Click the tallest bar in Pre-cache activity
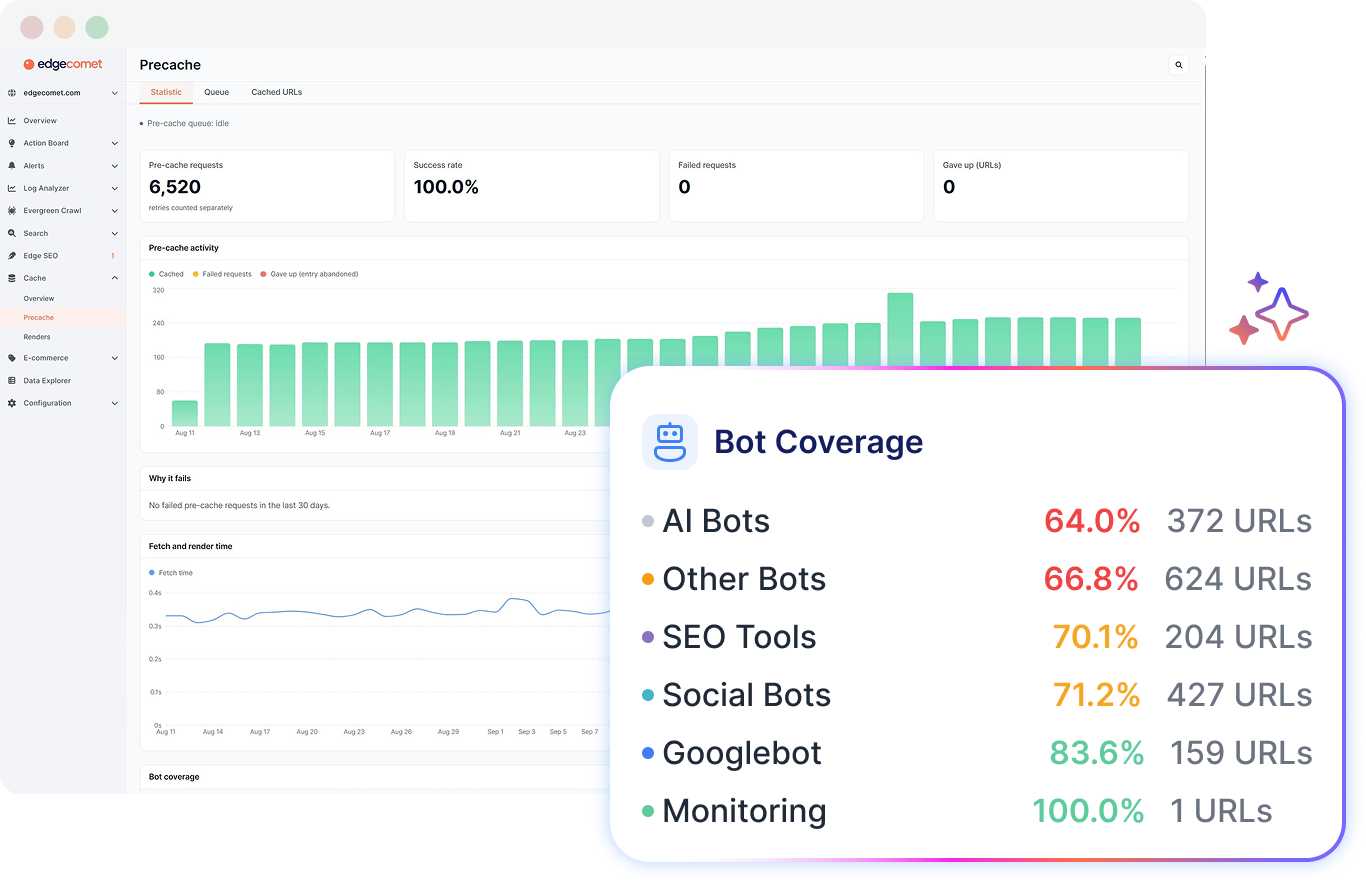Image resolution: width=1366 pixels, height=883 pixels. click(900, 330)
